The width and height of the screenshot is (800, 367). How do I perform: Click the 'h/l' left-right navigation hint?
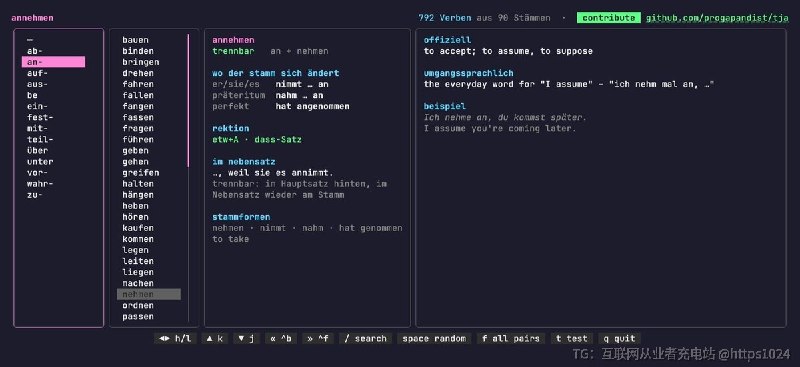click(175, 338)
